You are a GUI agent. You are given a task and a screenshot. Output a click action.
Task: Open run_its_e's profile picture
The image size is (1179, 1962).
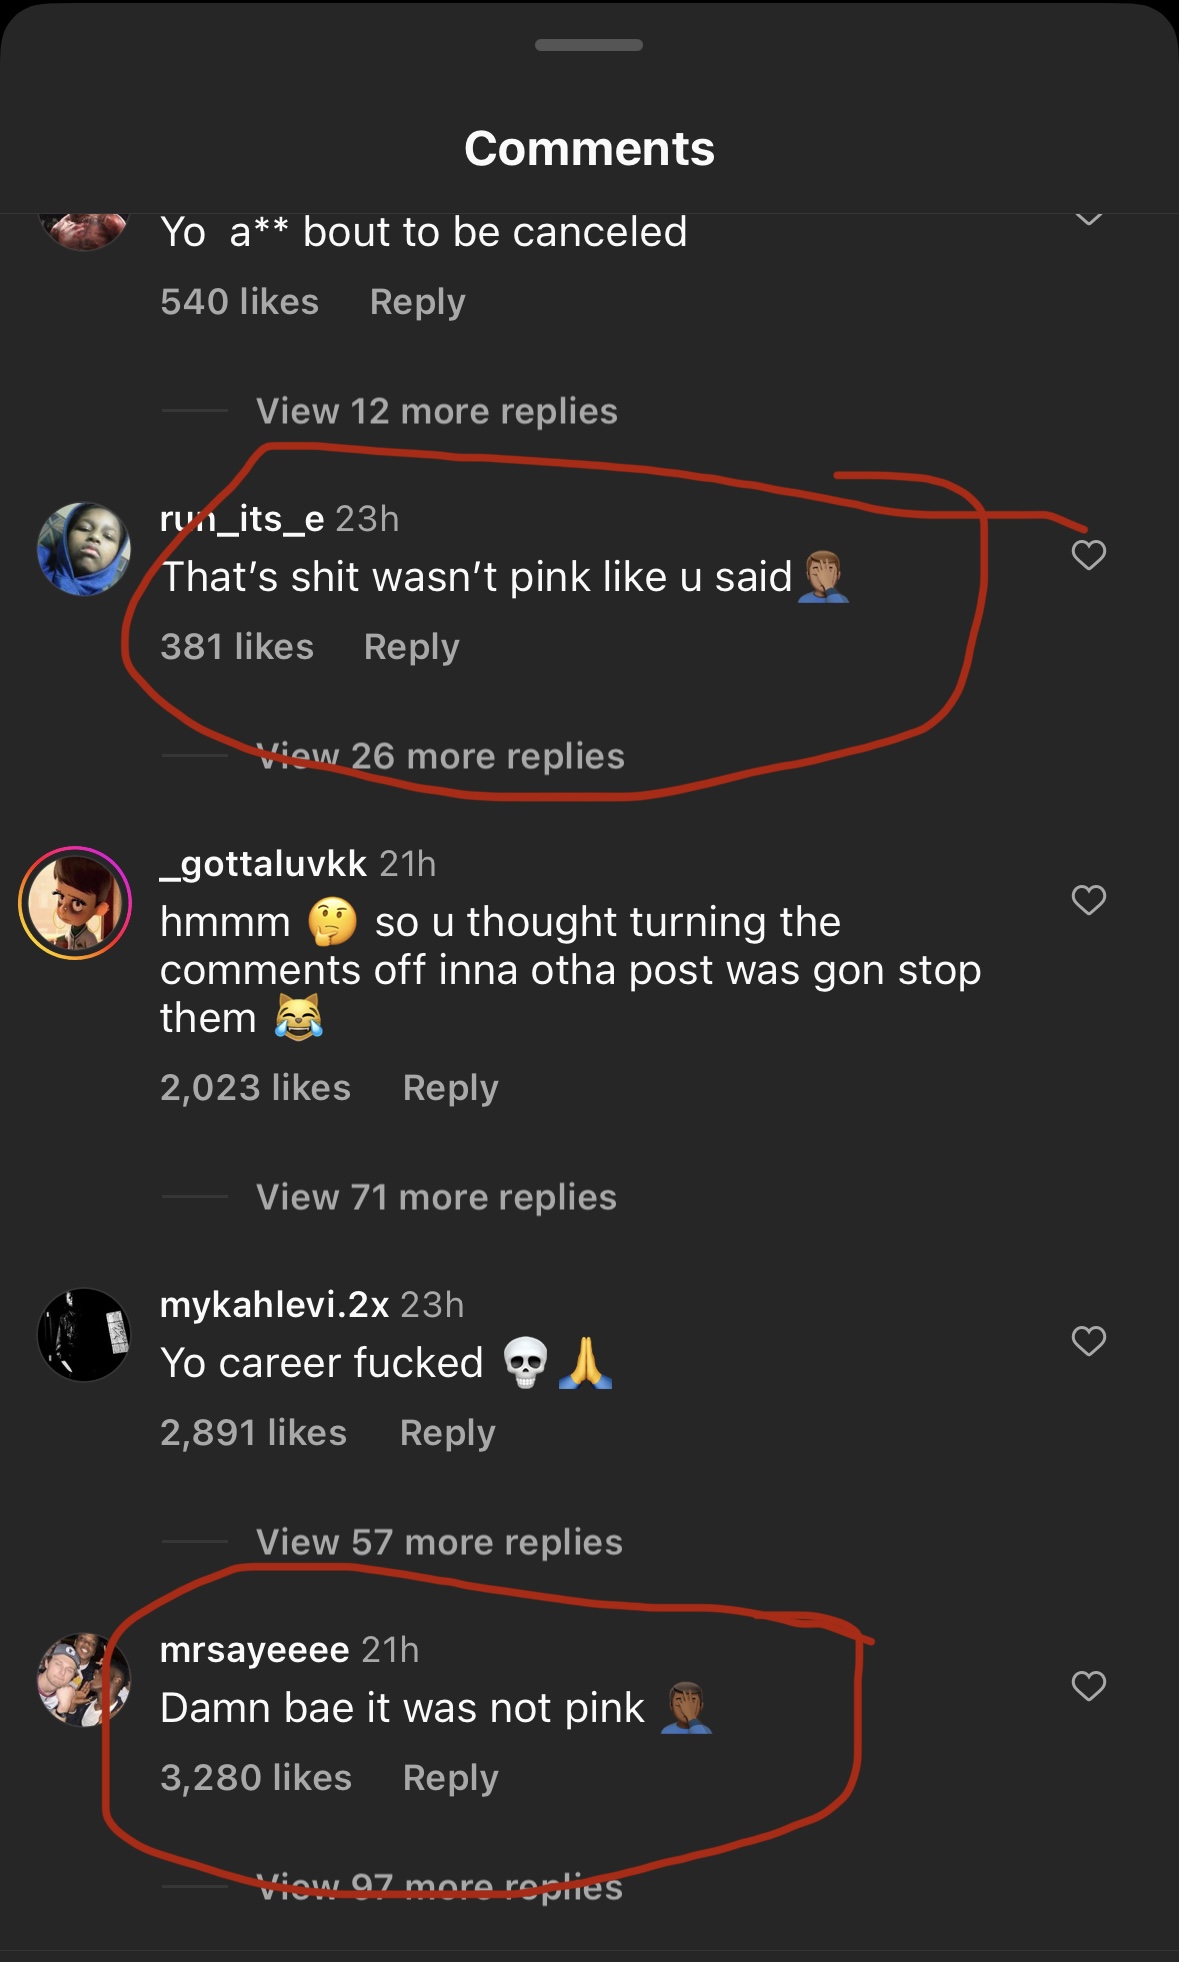(84, 549)
